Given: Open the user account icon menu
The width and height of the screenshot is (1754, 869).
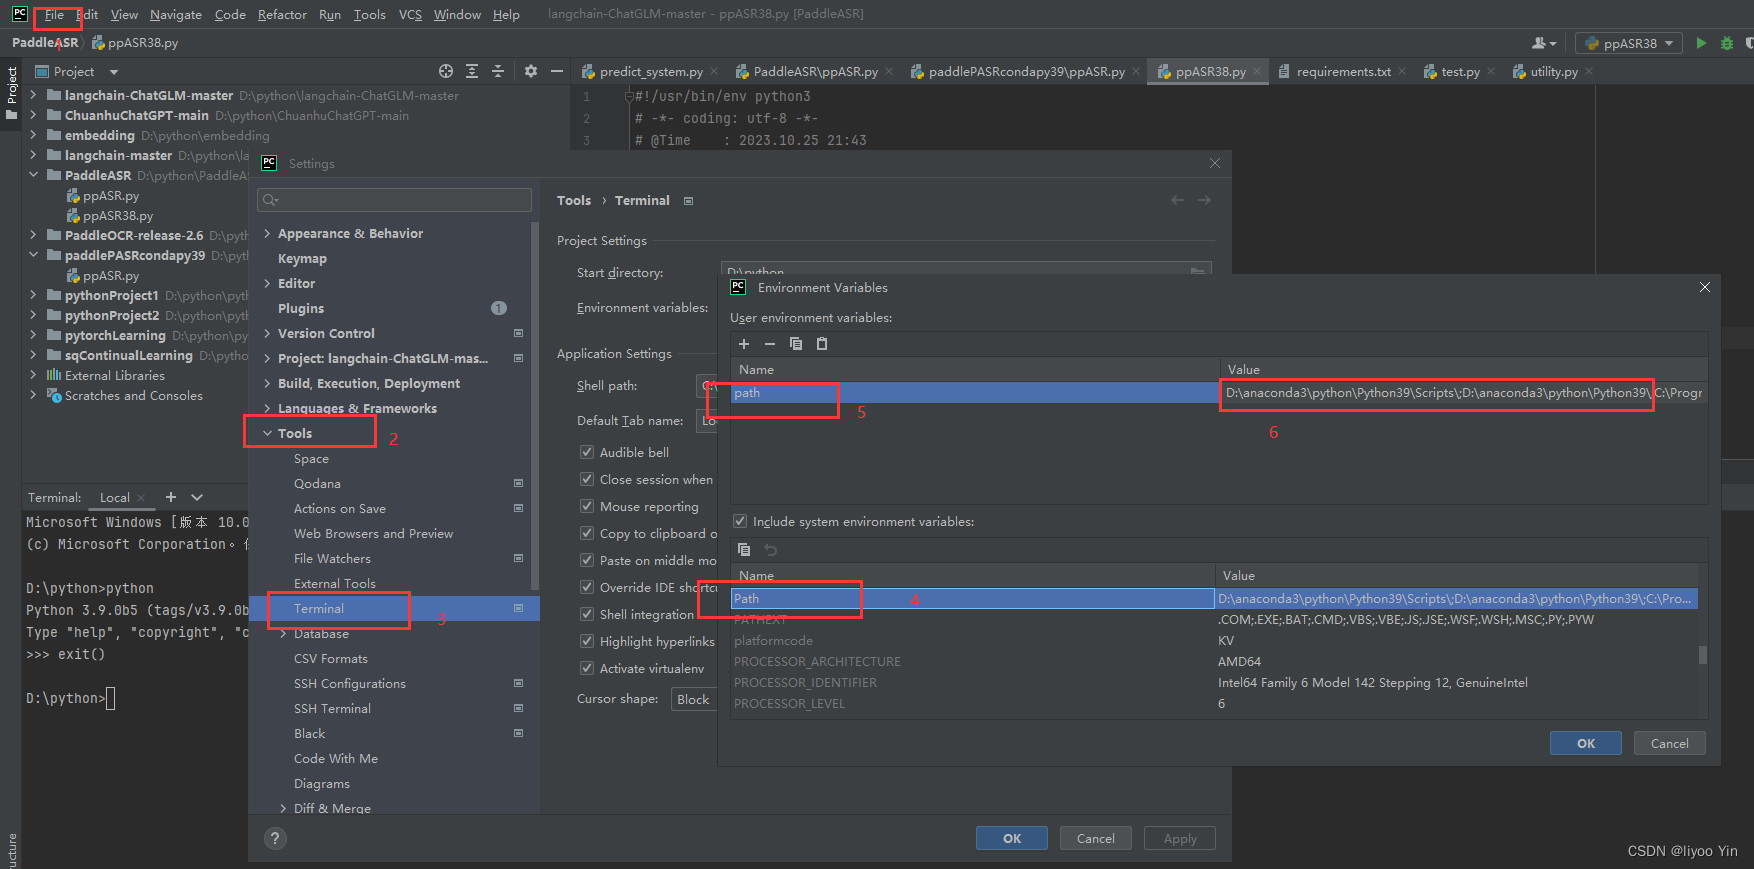Looking at the screenshot, I should tap(1544, 43).
